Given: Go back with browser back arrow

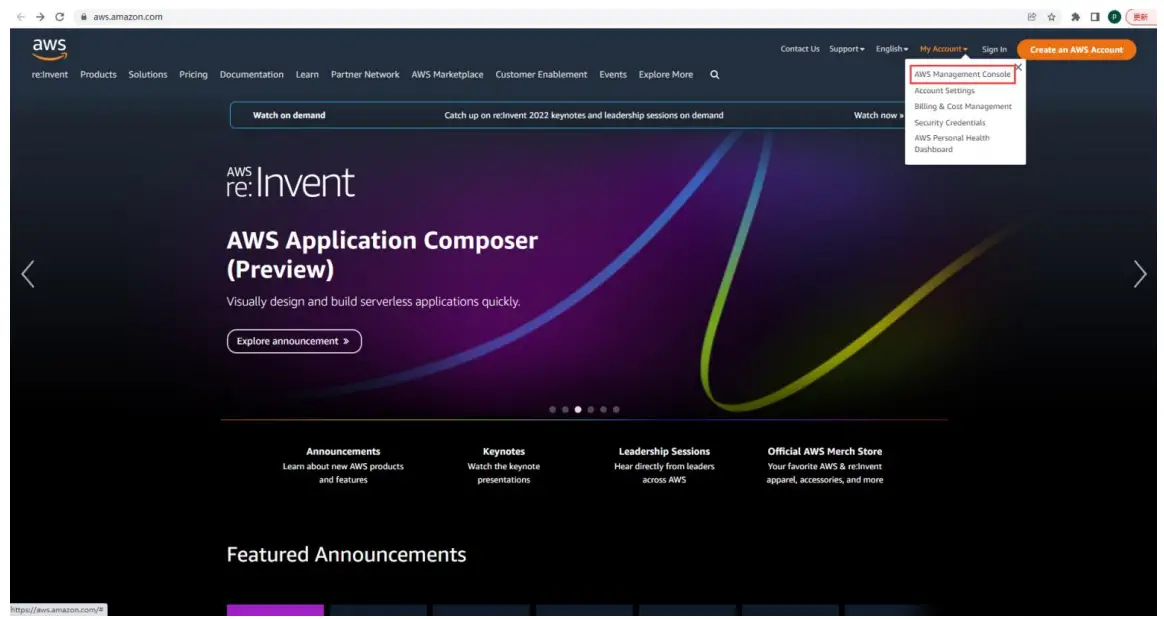Looking at the screenshot, I should (x=21, y=16).
